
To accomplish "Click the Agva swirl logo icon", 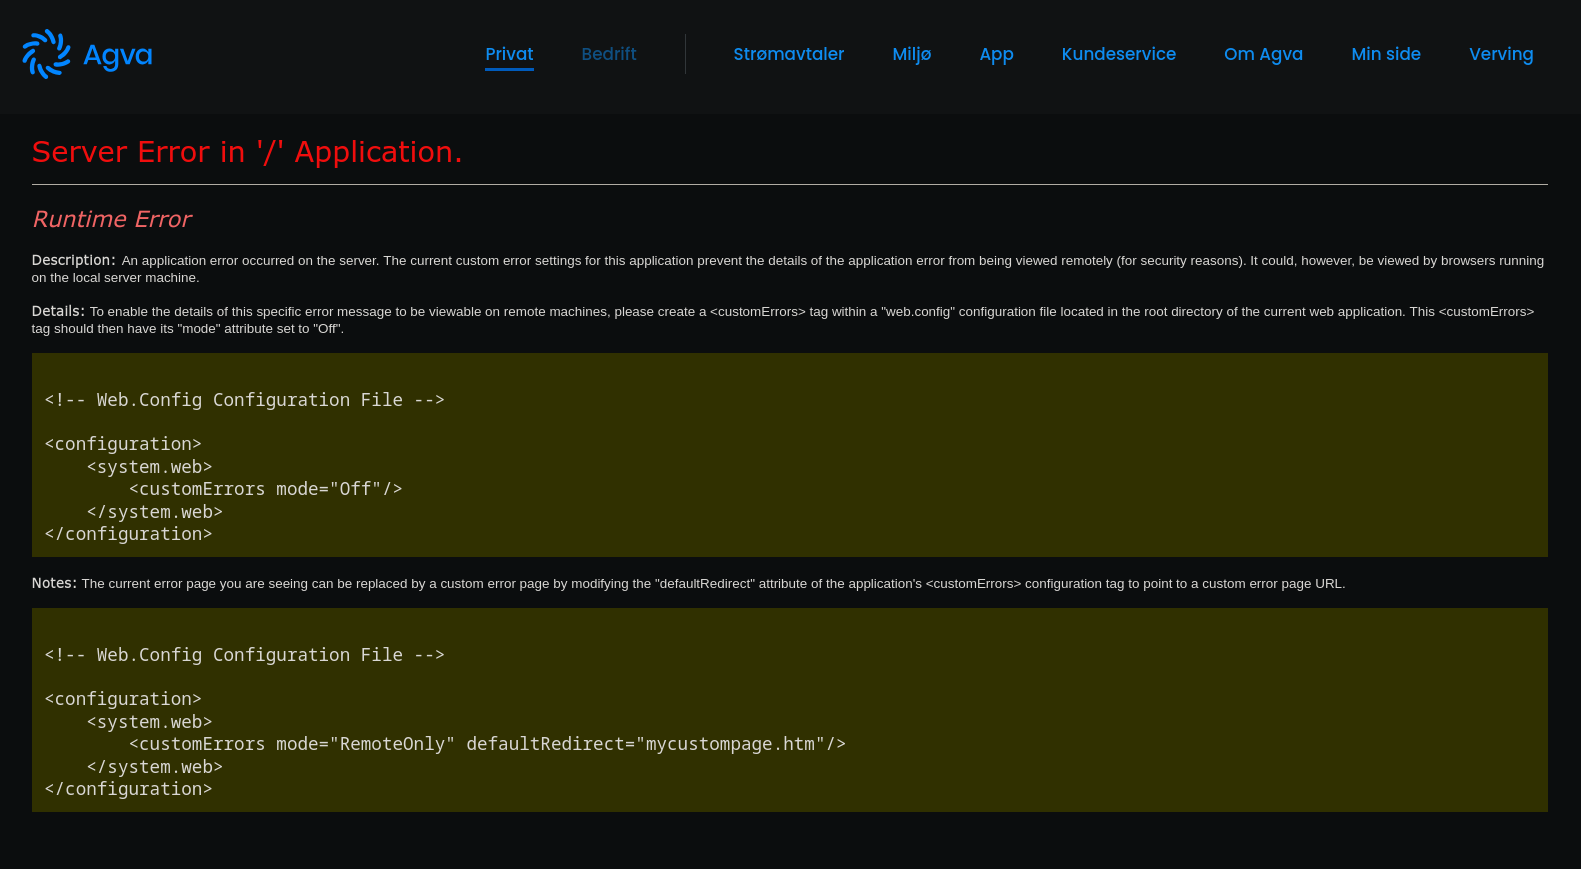I will click(x=46, y=54).
